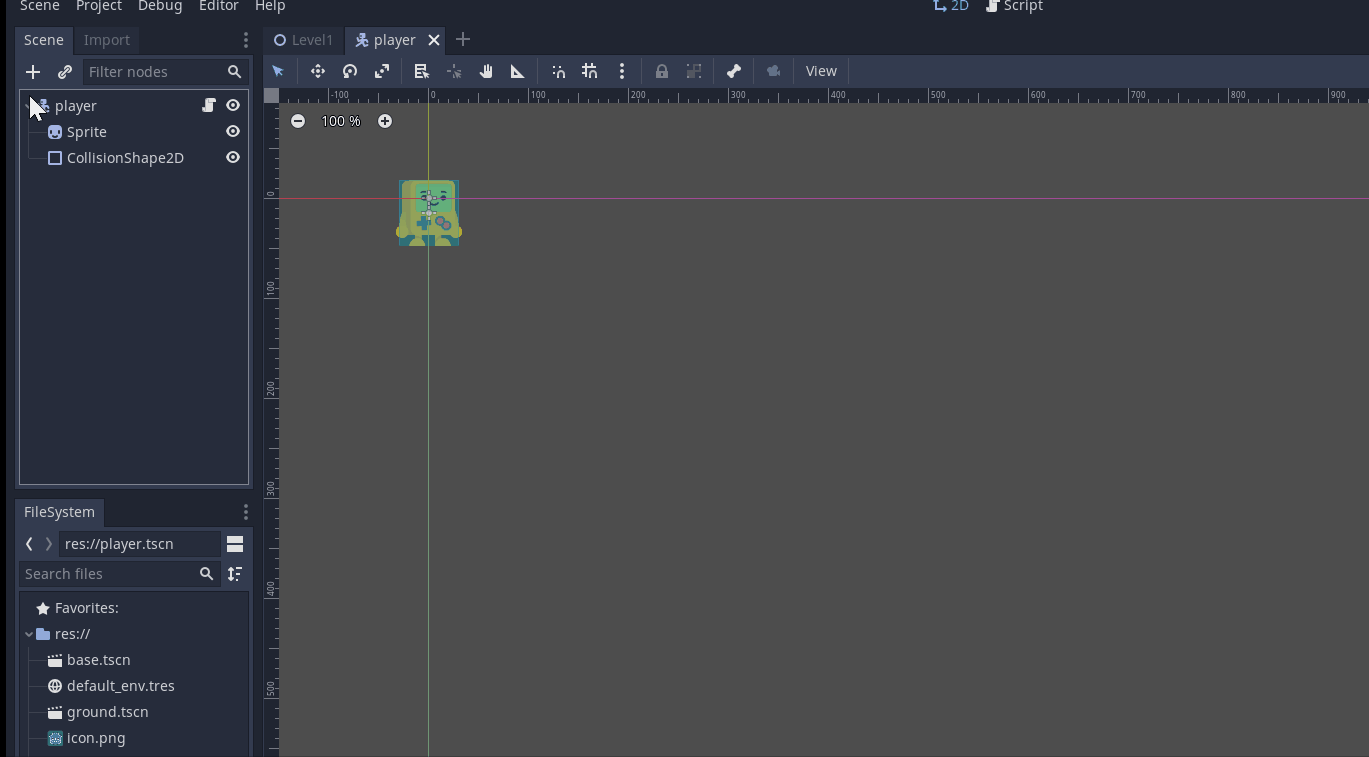Click the filter nodes magnifier icon
The height and width of the screenshot is (757, 1369).
click(x=234, y=72)
